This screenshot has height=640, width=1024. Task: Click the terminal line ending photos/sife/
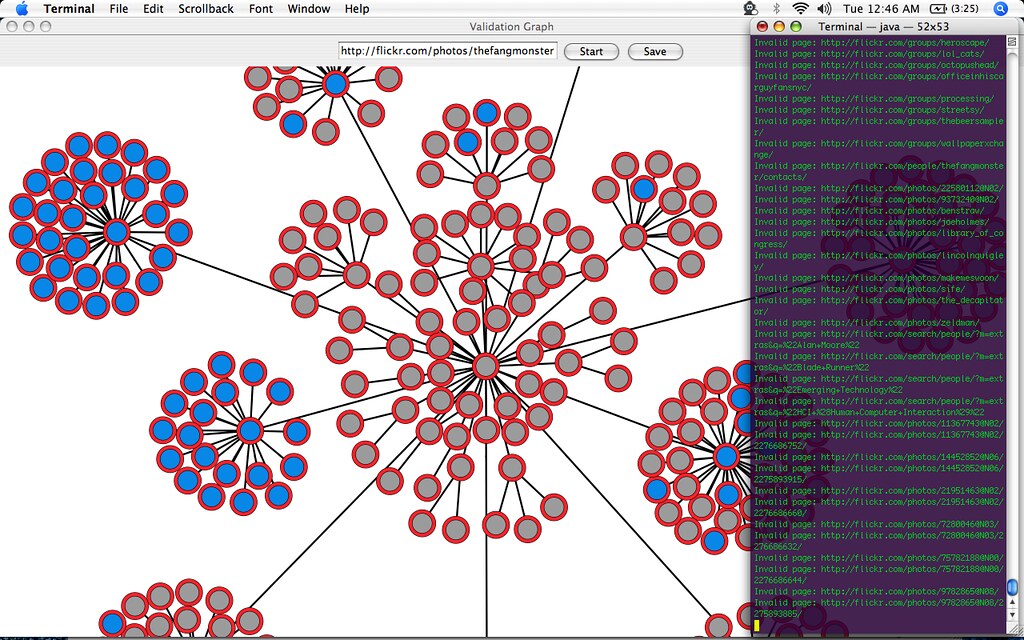860,289
